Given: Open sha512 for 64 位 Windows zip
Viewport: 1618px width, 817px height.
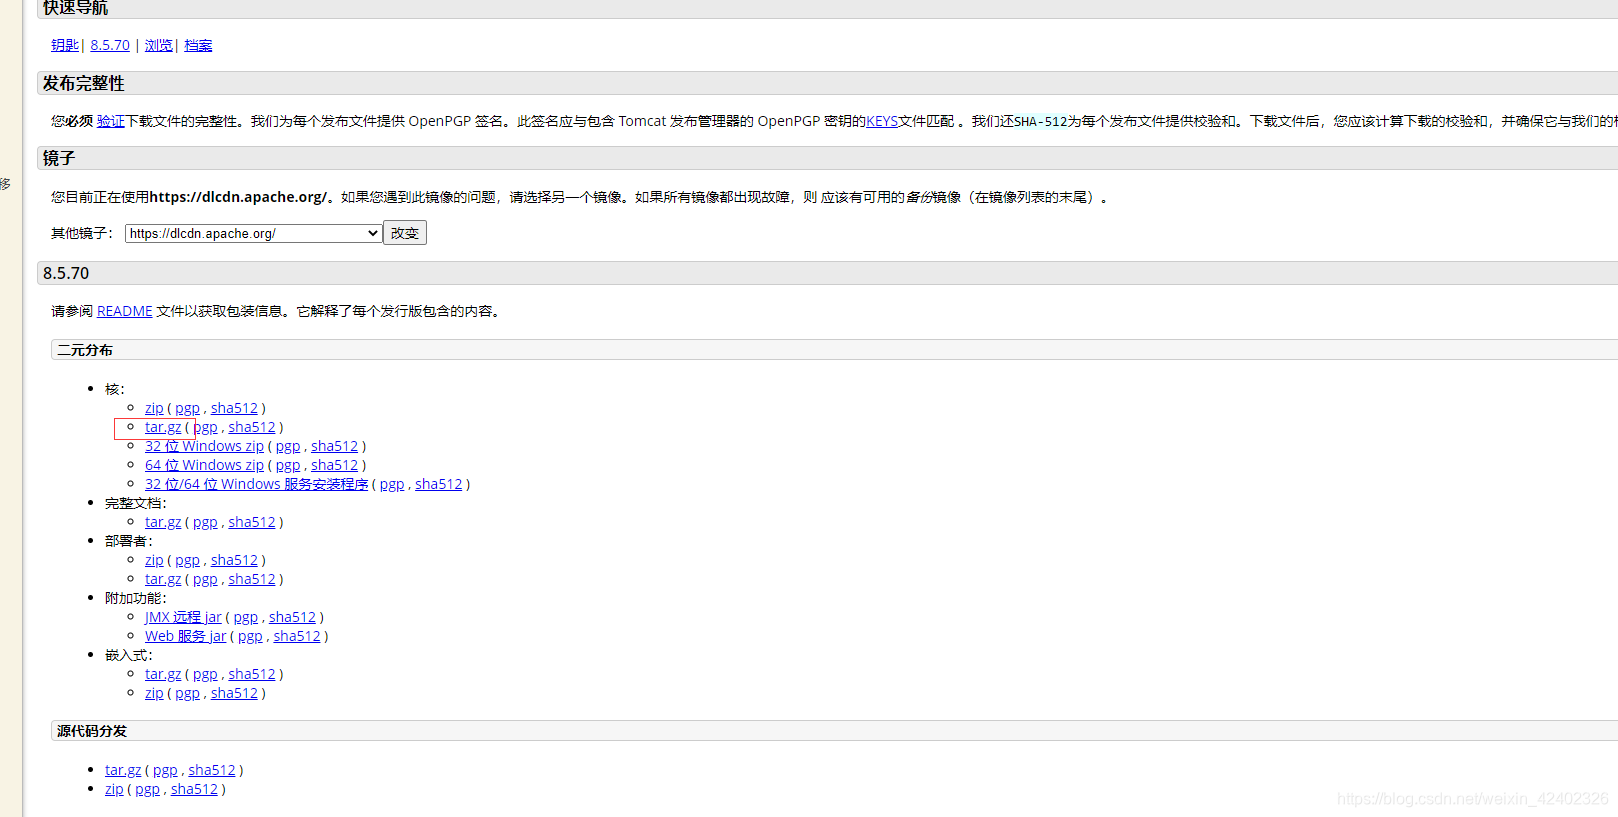Looking at the screenshot, I should [x=334, y=465].
